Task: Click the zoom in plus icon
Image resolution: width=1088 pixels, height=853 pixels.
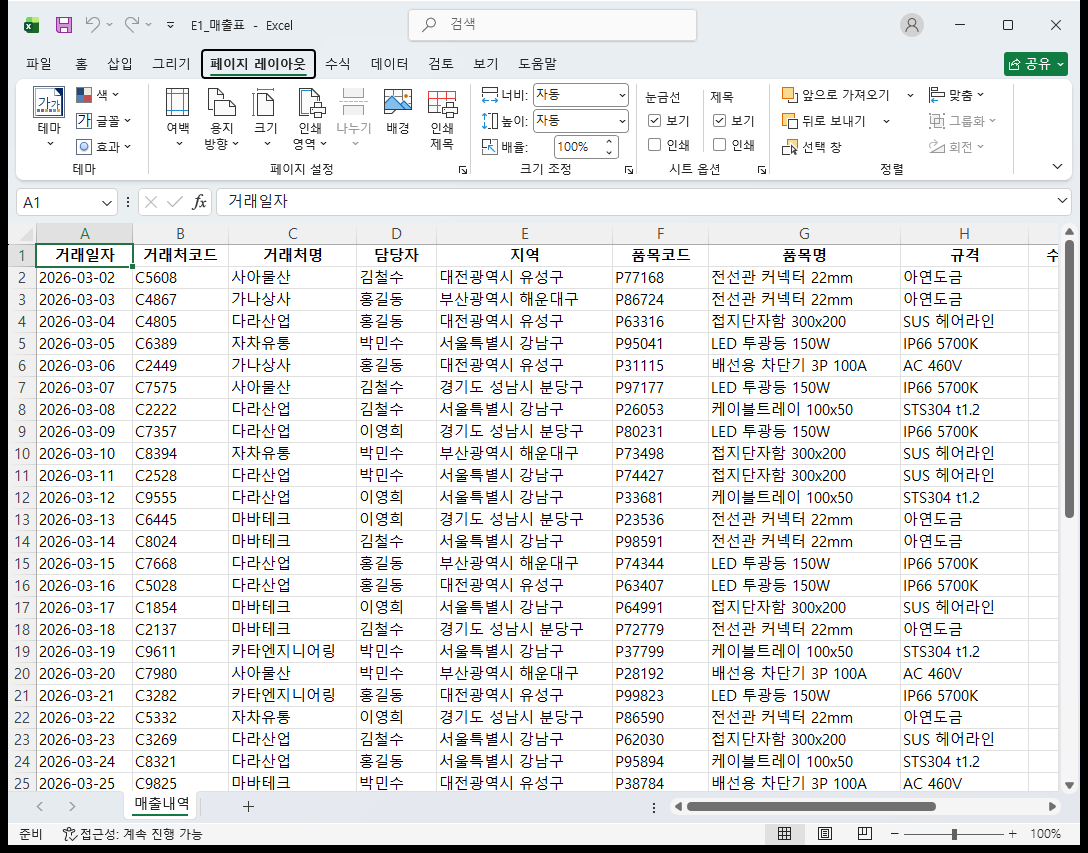Action: coord(1013,834)
